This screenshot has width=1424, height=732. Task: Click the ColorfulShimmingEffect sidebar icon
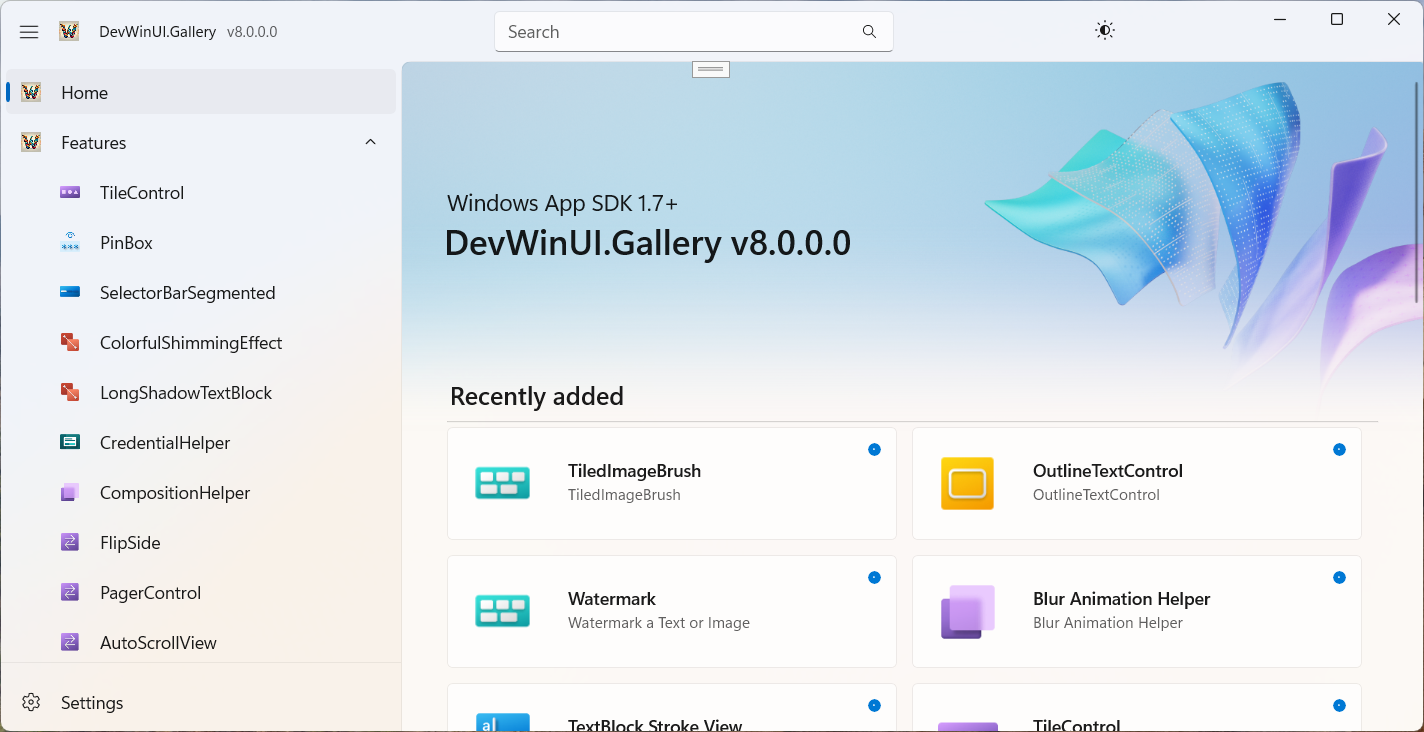point(70,343)
